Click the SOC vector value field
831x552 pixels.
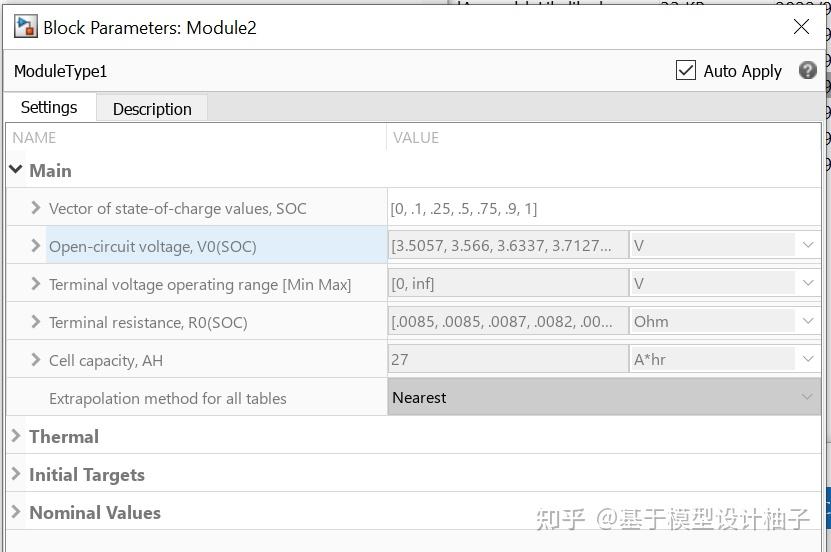[x=604, y=208]
